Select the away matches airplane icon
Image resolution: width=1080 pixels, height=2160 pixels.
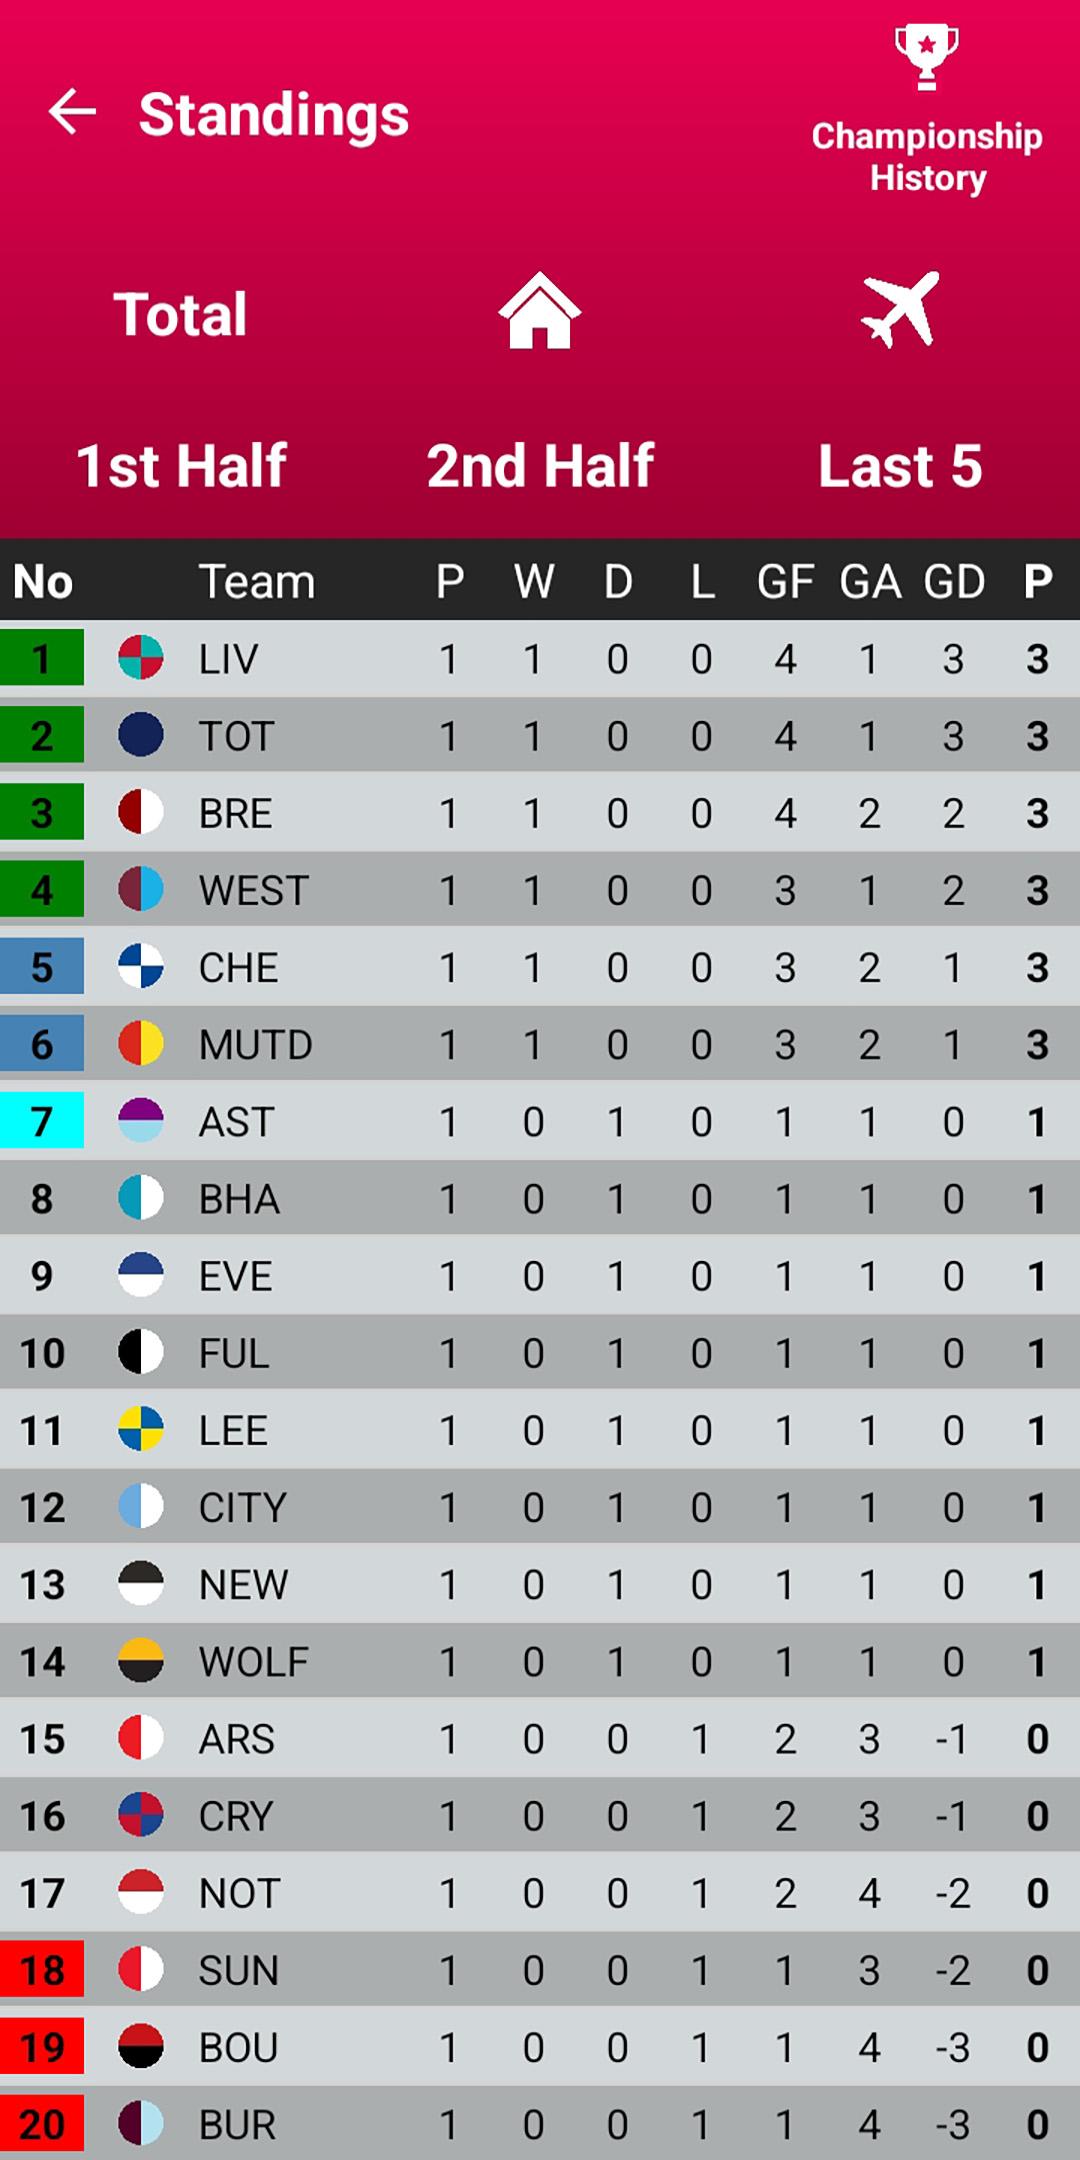coord(900,309)
